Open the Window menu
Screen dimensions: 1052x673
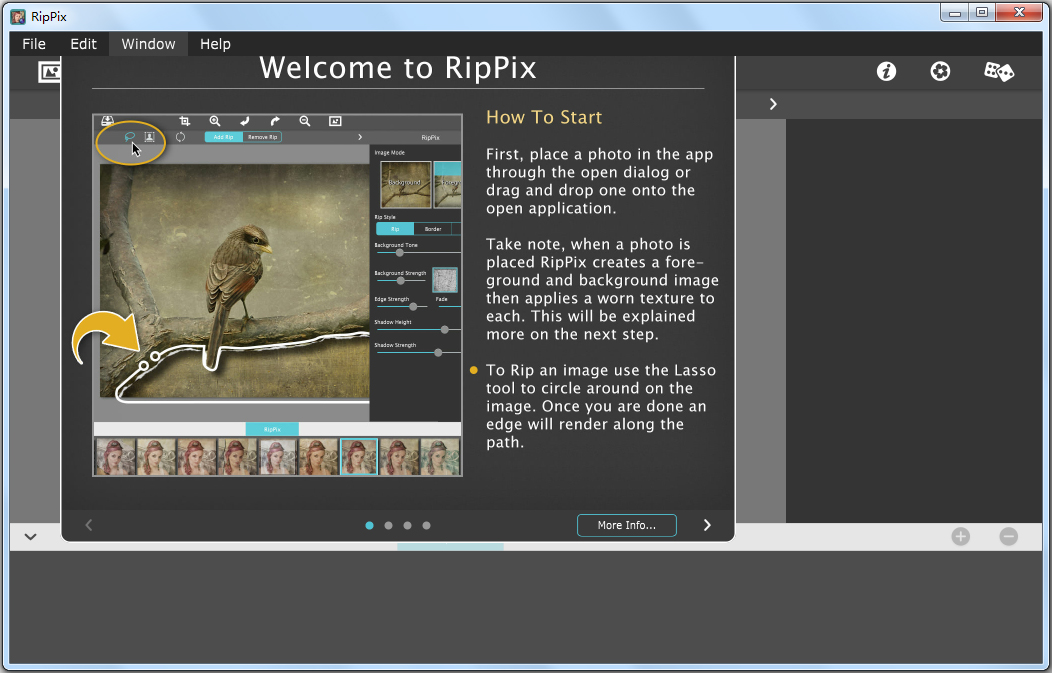coord(148,43)
